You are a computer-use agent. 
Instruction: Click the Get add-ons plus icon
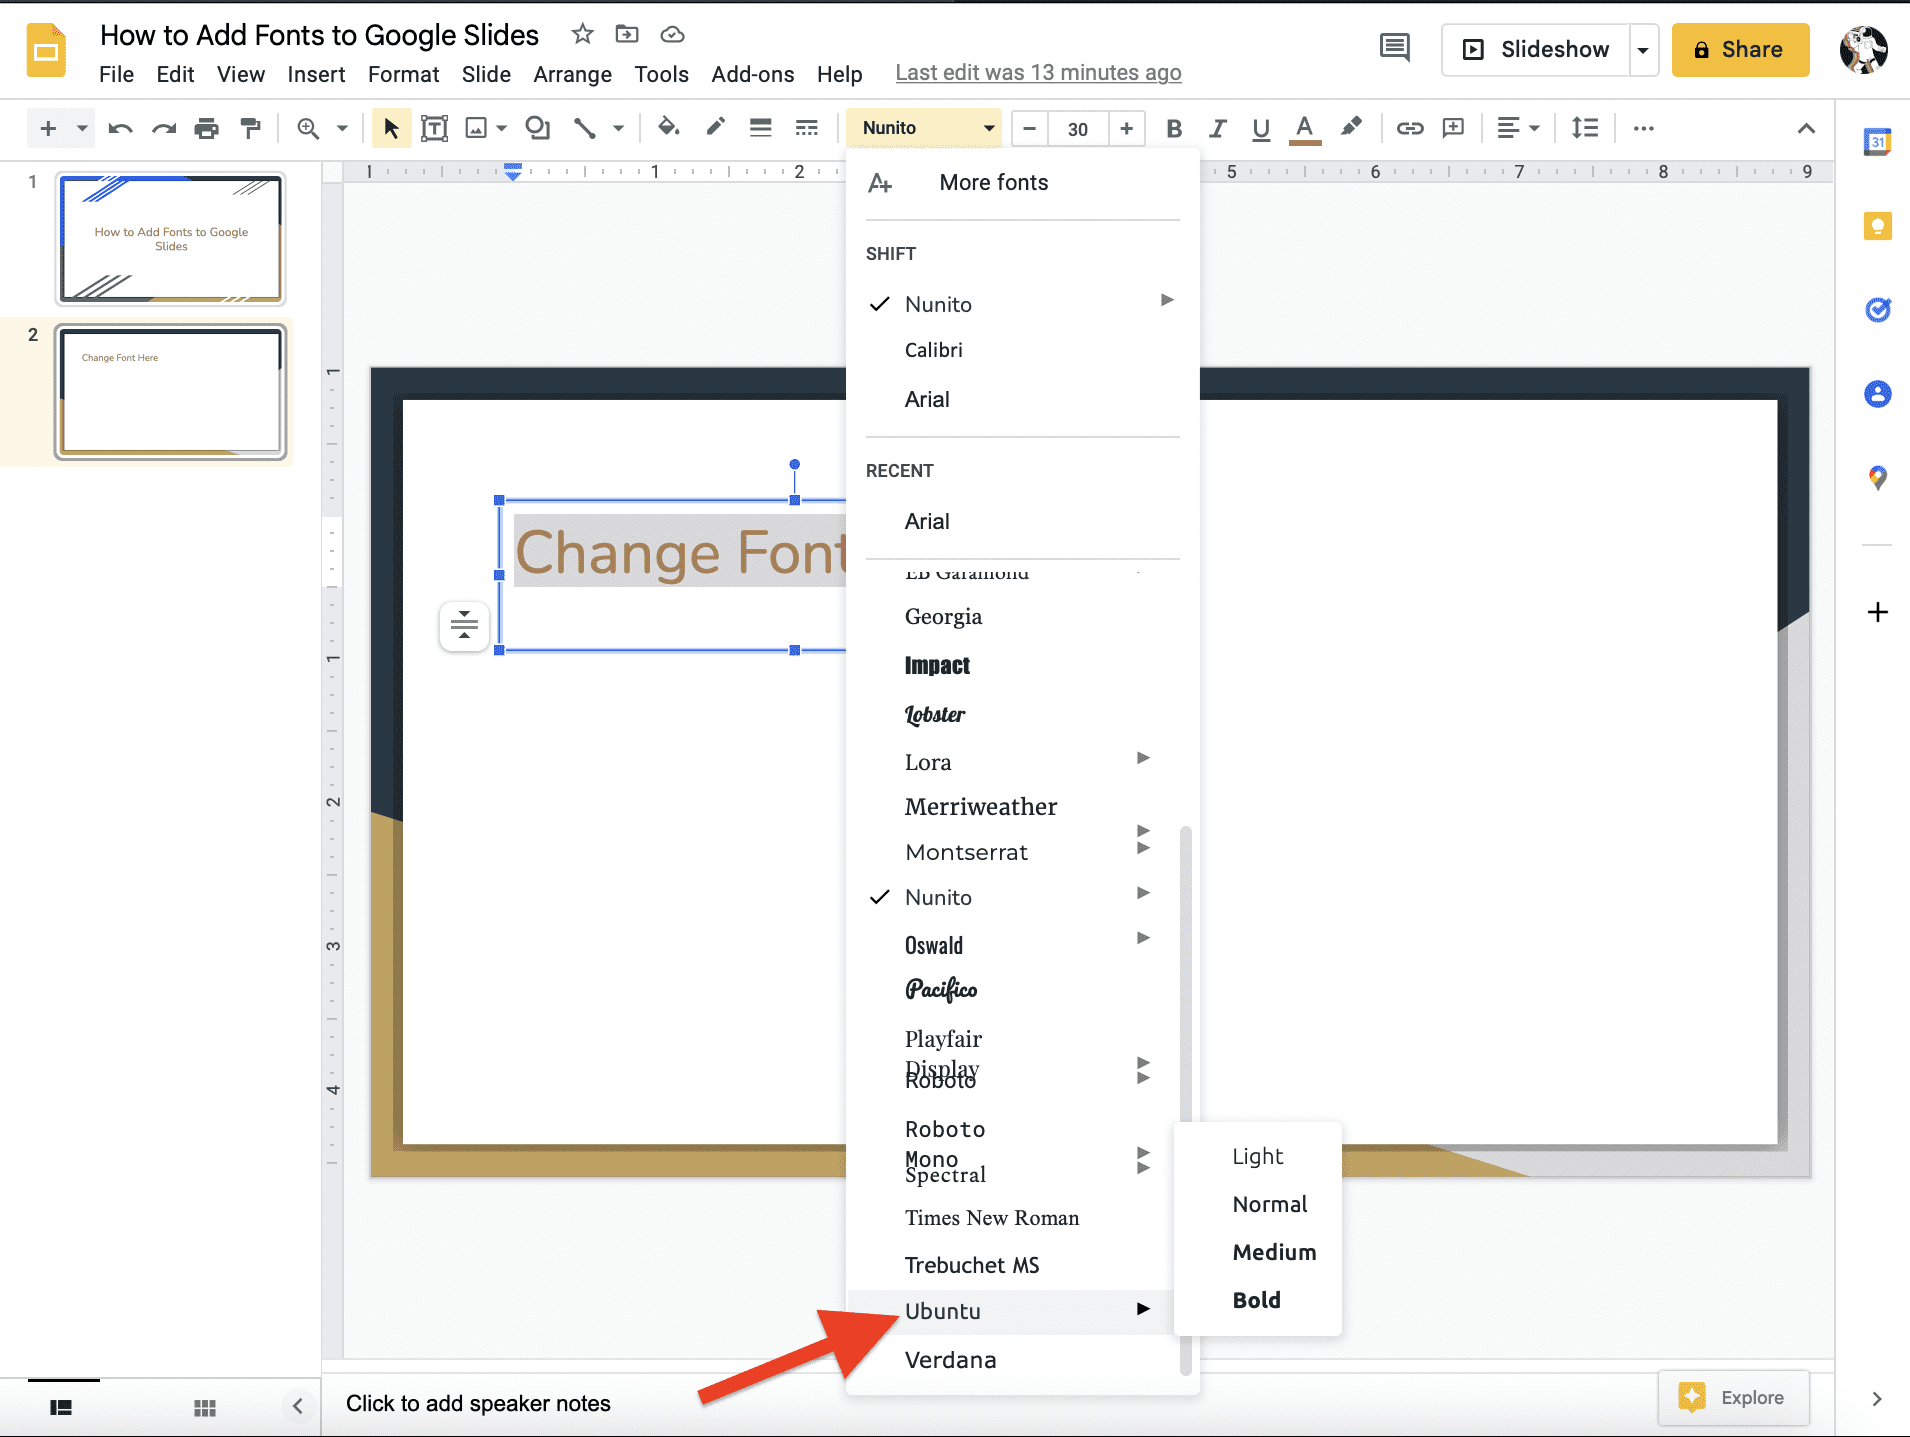click(x=1877, y=612)
